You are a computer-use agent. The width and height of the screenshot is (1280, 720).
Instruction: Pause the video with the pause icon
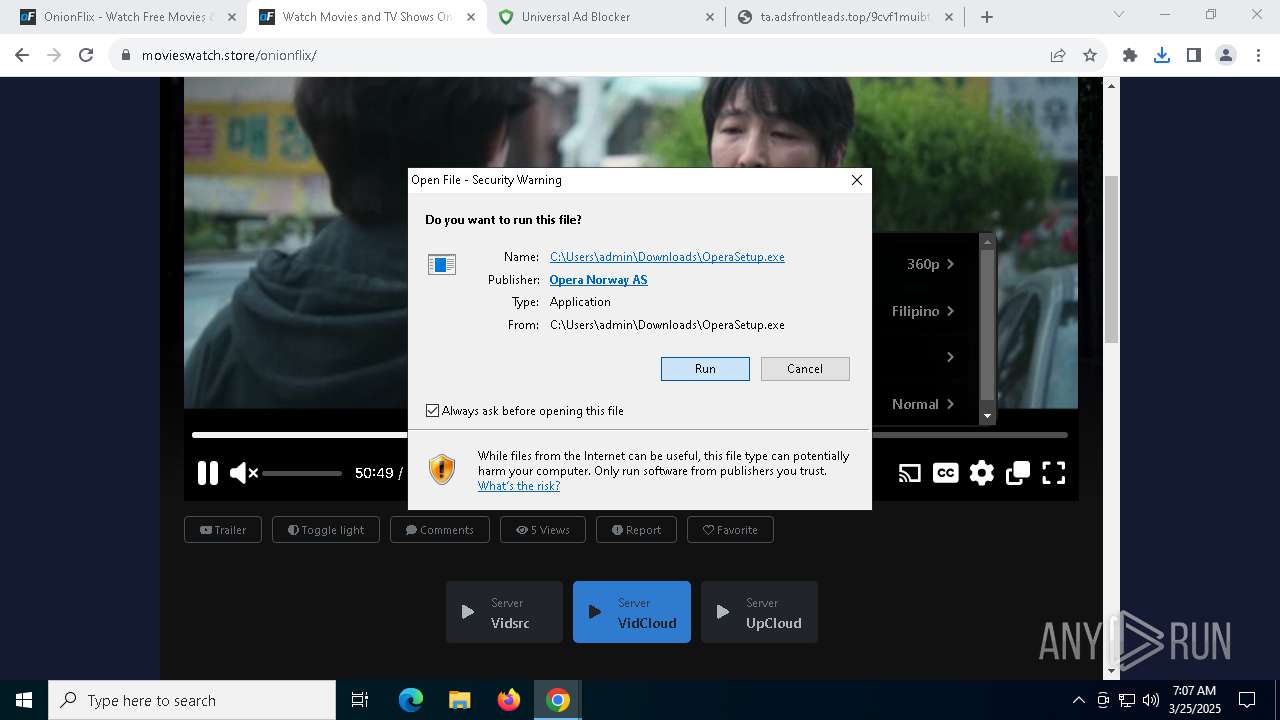[208, 473]
